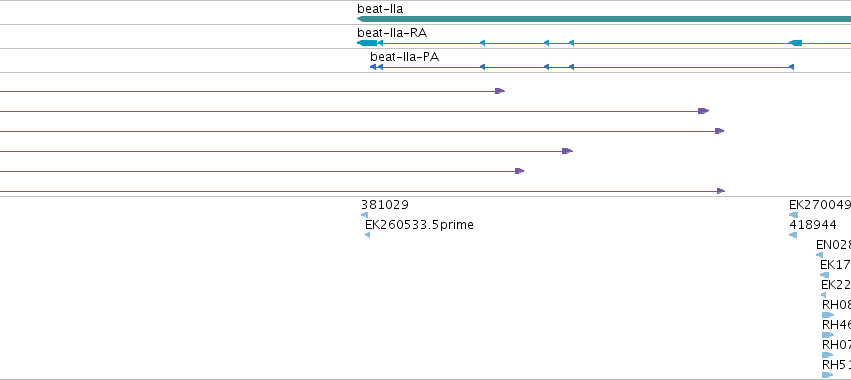Select beat-IIa-RA thick exon block at left end
The width and height of the screenshot is (851, 380).
[x=366, y=43]
